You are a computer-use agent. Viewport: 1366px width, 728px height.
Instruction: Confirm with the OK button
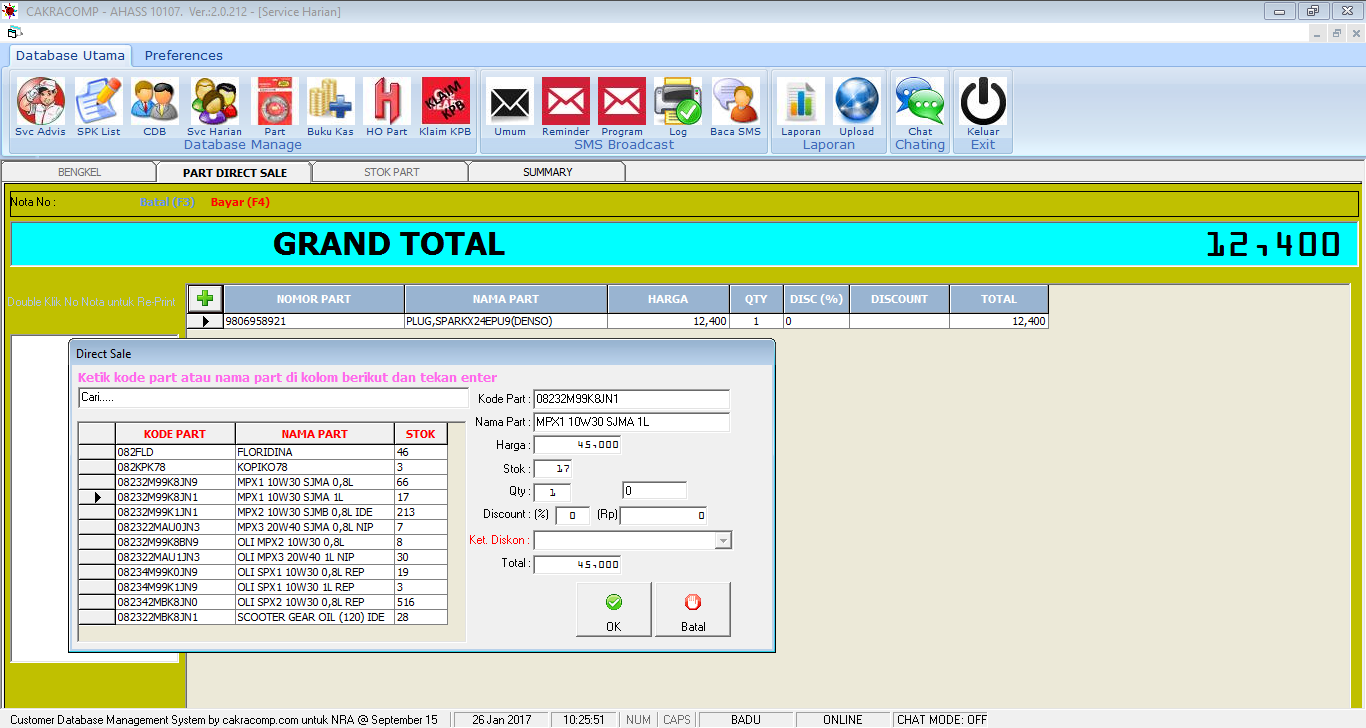point(613,609)
